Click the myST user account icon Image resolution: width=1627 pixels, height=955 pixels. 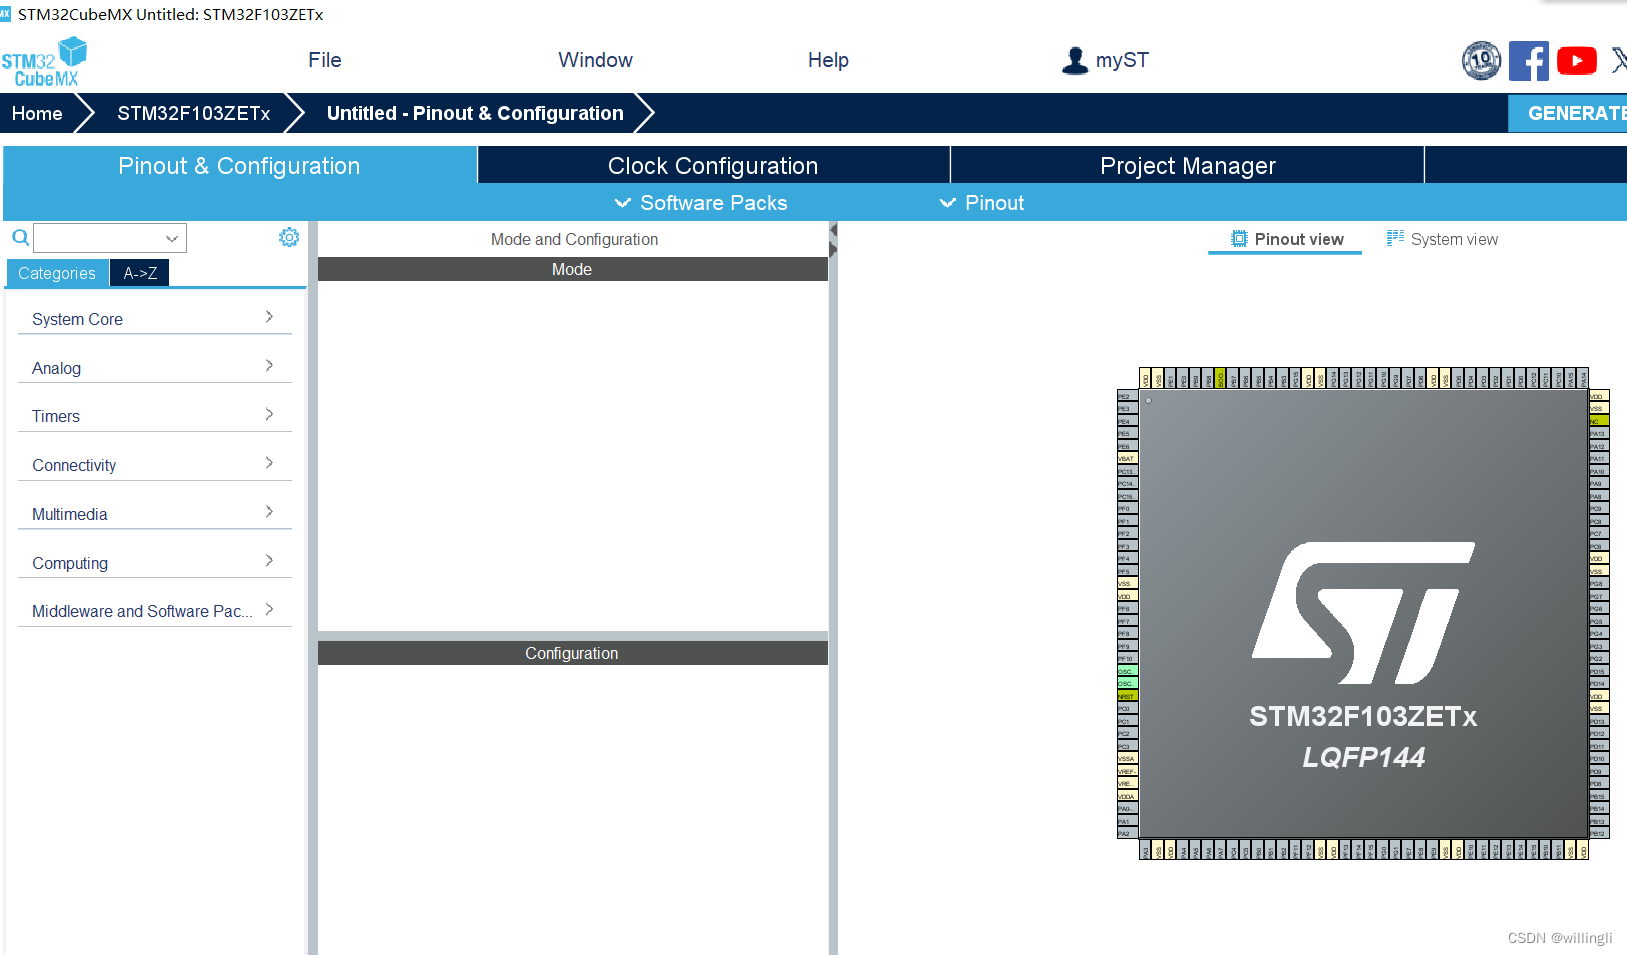[1075, 60]
